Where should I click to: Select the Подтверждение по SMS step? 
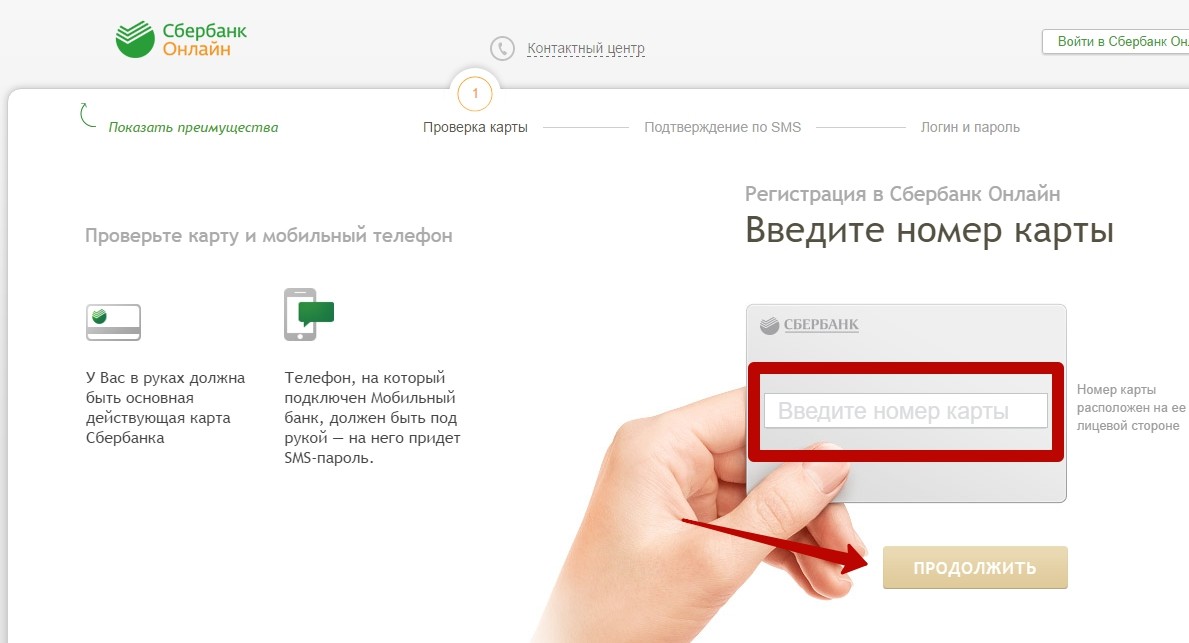click(x=723, y=127)
